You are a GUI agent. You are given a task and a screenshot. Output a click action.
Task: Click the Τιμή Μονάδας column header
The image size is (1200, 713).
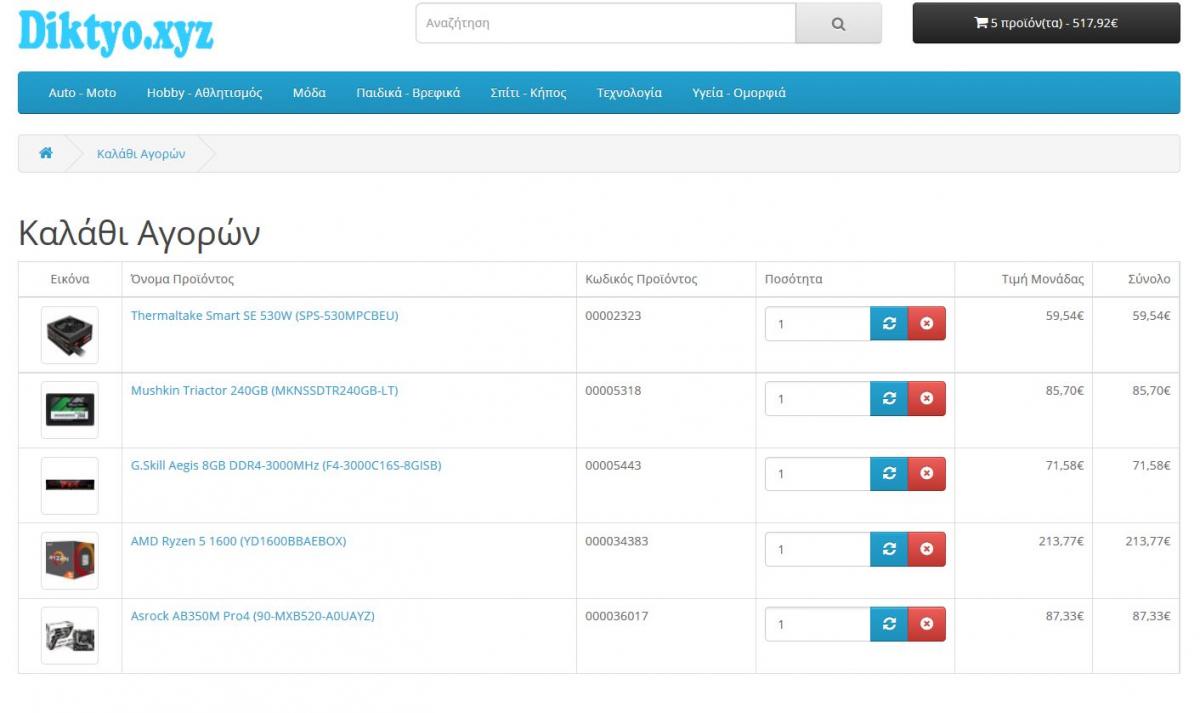point(1043,279)
